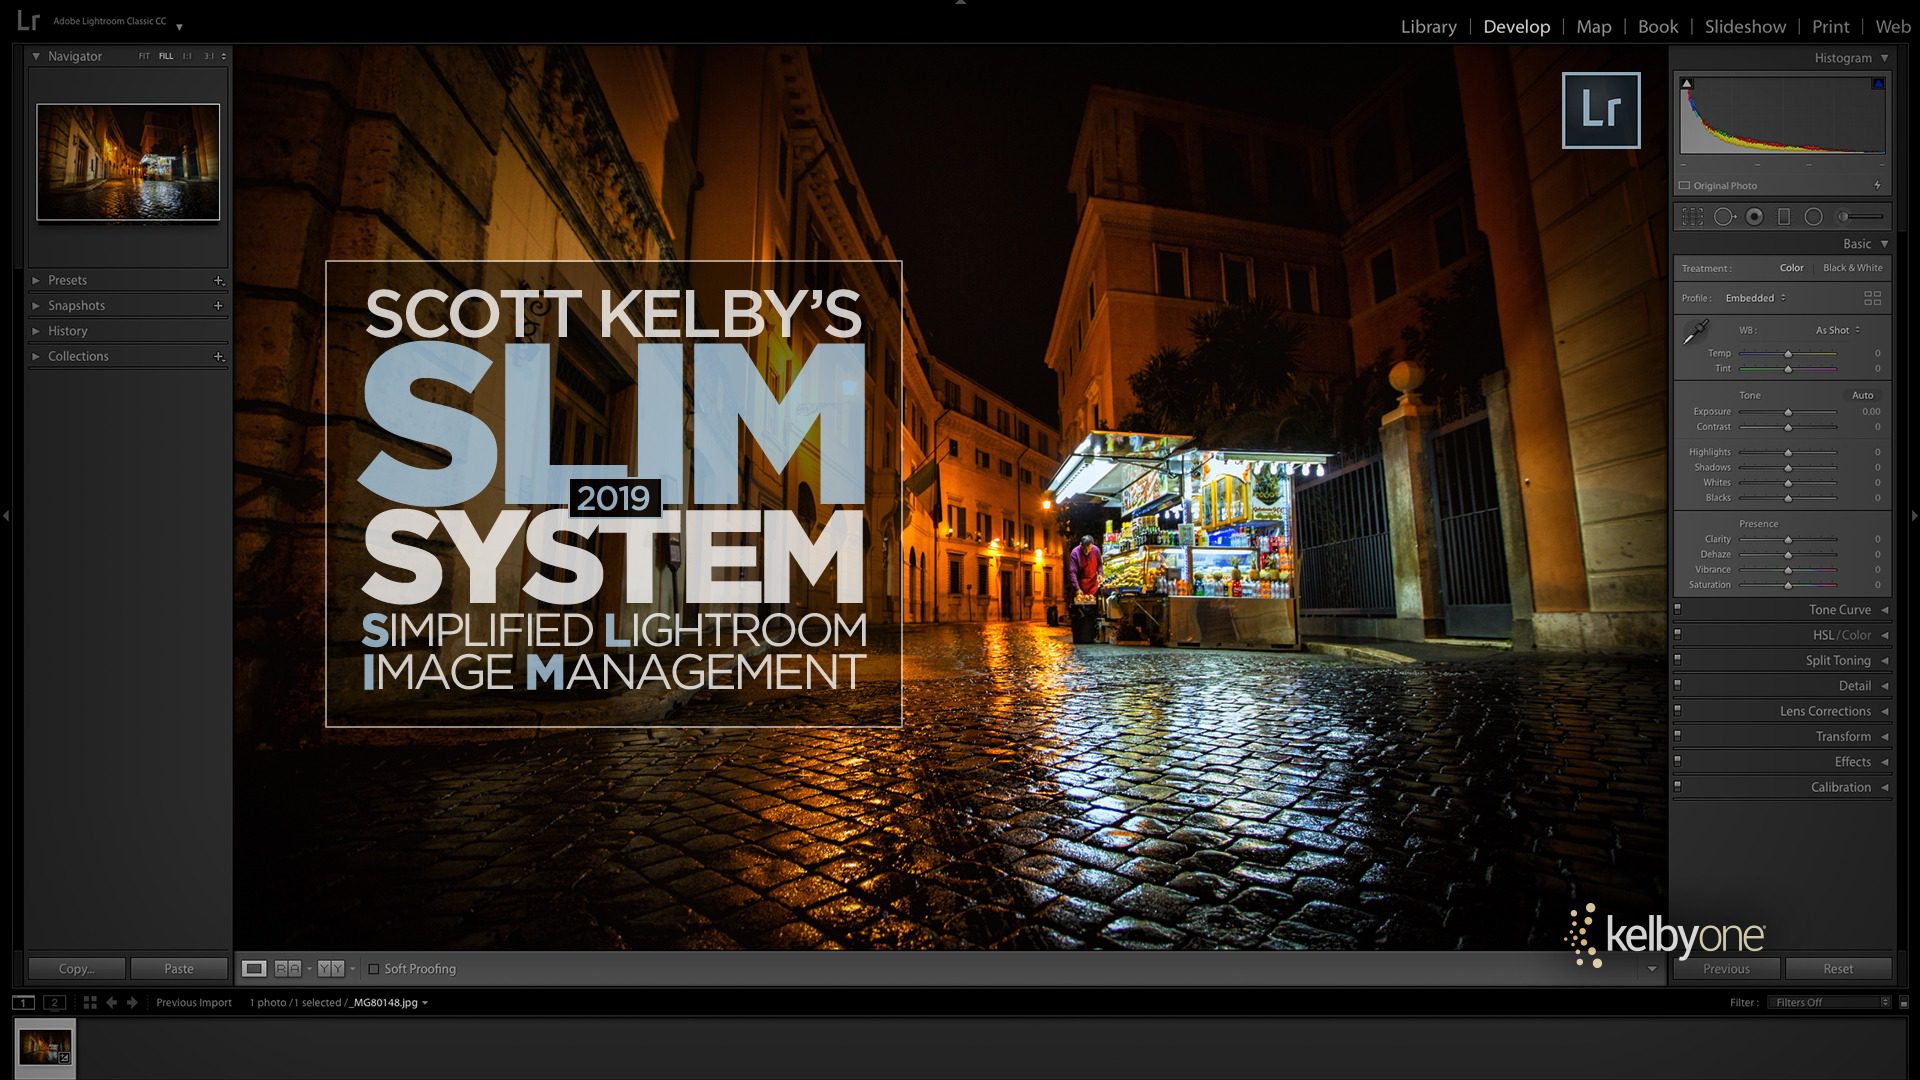This screenshot has height=1080, width=1920.
Task: Click the Exposure slider handle
Action: click(1788, 412)
